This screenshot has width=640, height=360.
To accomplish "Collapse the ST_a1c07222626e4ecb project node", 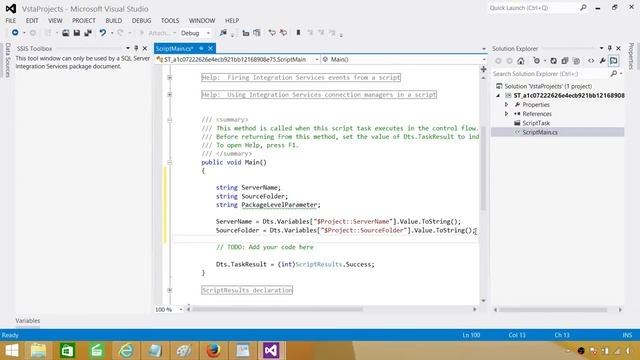I will coord(498,96).
